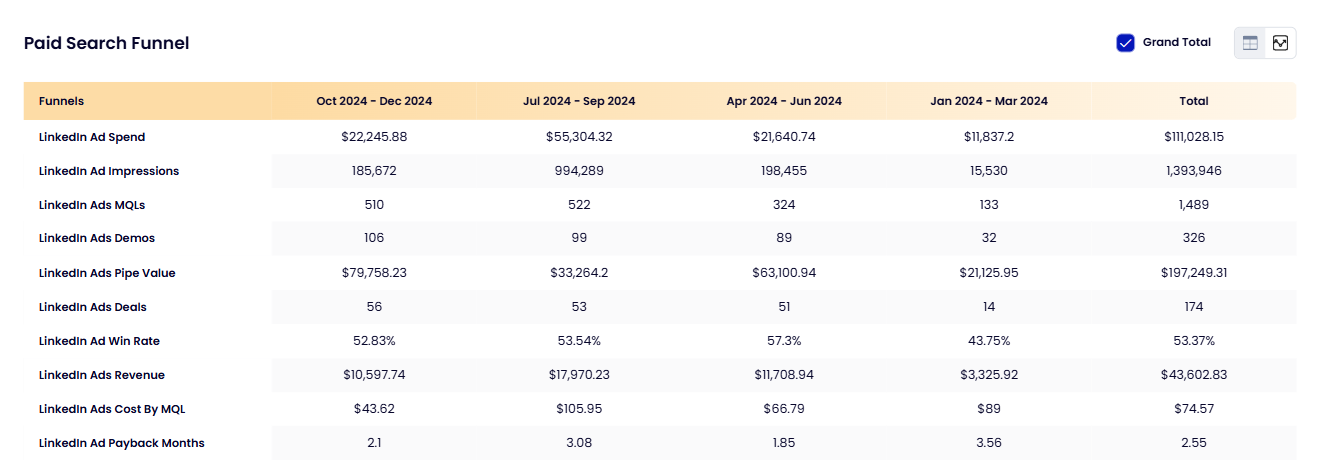Click the LinkedIn Ad Spend row label
Image resolution: width=1324 pixels, height=469 pixels.
pyautogui.click(x=92, y=137)
